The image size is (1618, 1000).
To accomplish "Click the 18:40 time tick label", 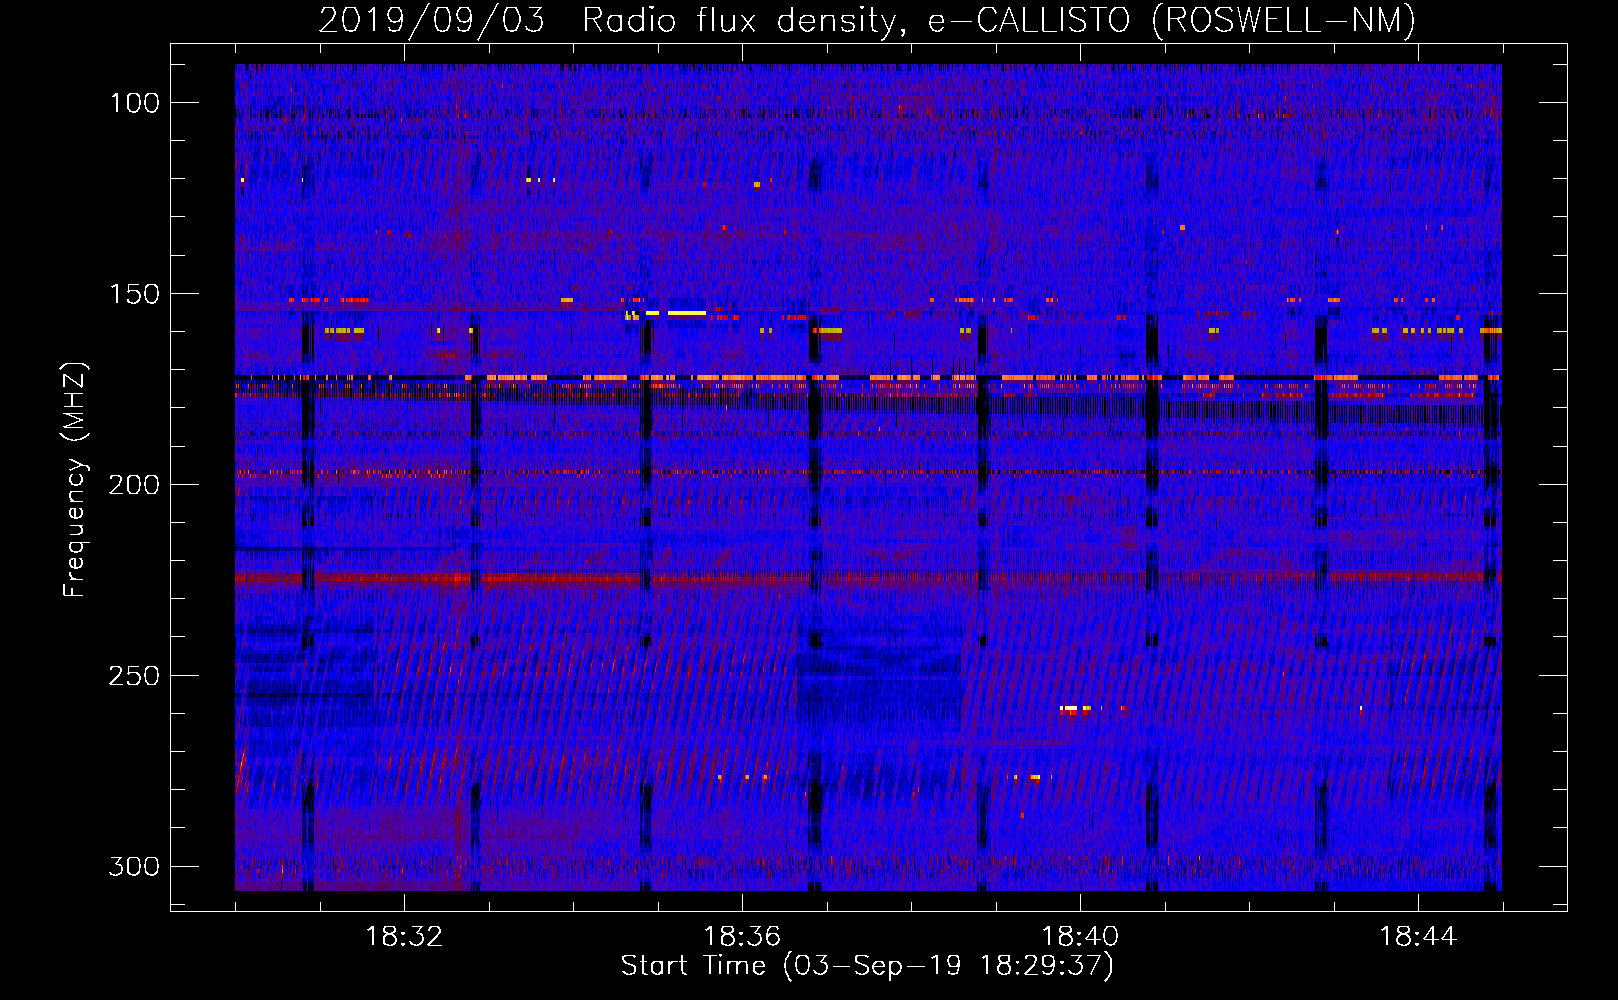I will tap(1080, 937).
